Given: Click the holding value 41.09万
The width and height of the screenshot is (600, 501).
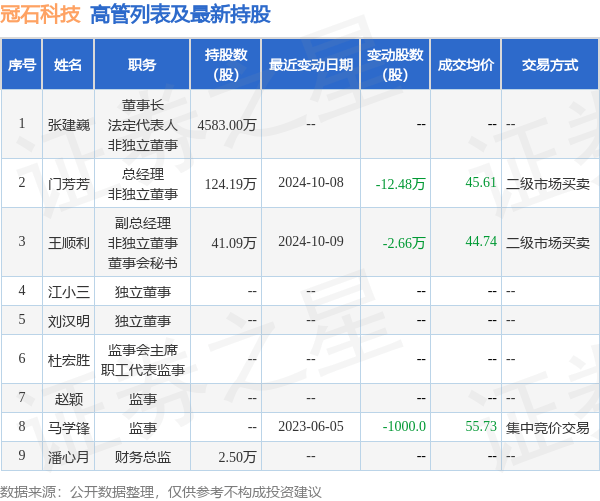Looking at the screenshot, I should (x=234, y=243).
